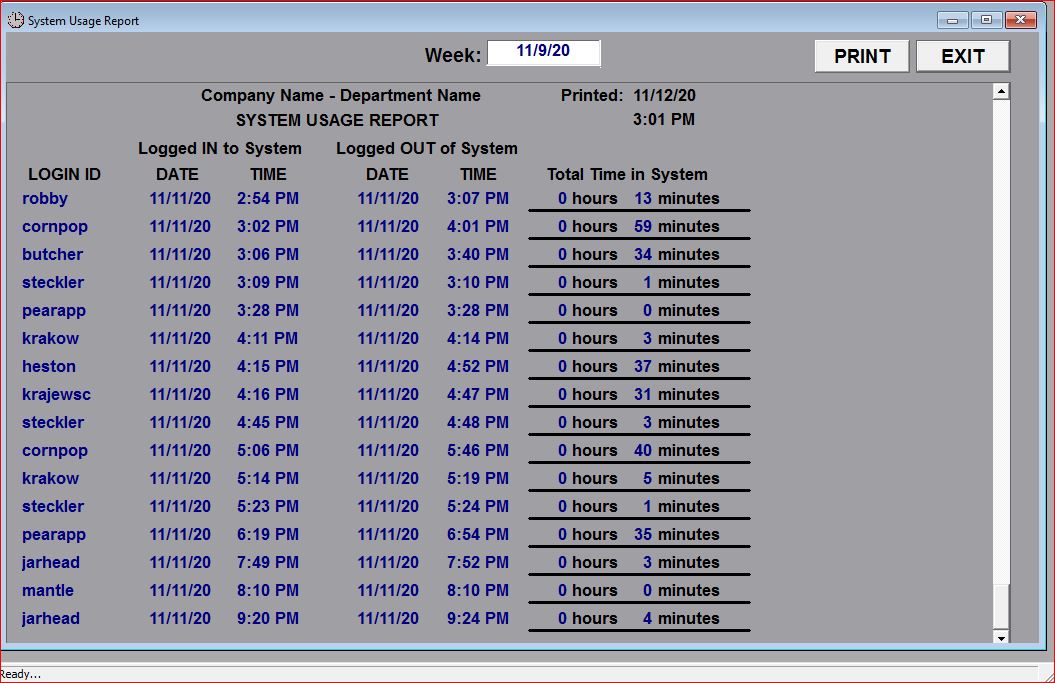Select the butcher login ID entry
This screenshot has width=1055, height=683.
click(x=52, y=255)
